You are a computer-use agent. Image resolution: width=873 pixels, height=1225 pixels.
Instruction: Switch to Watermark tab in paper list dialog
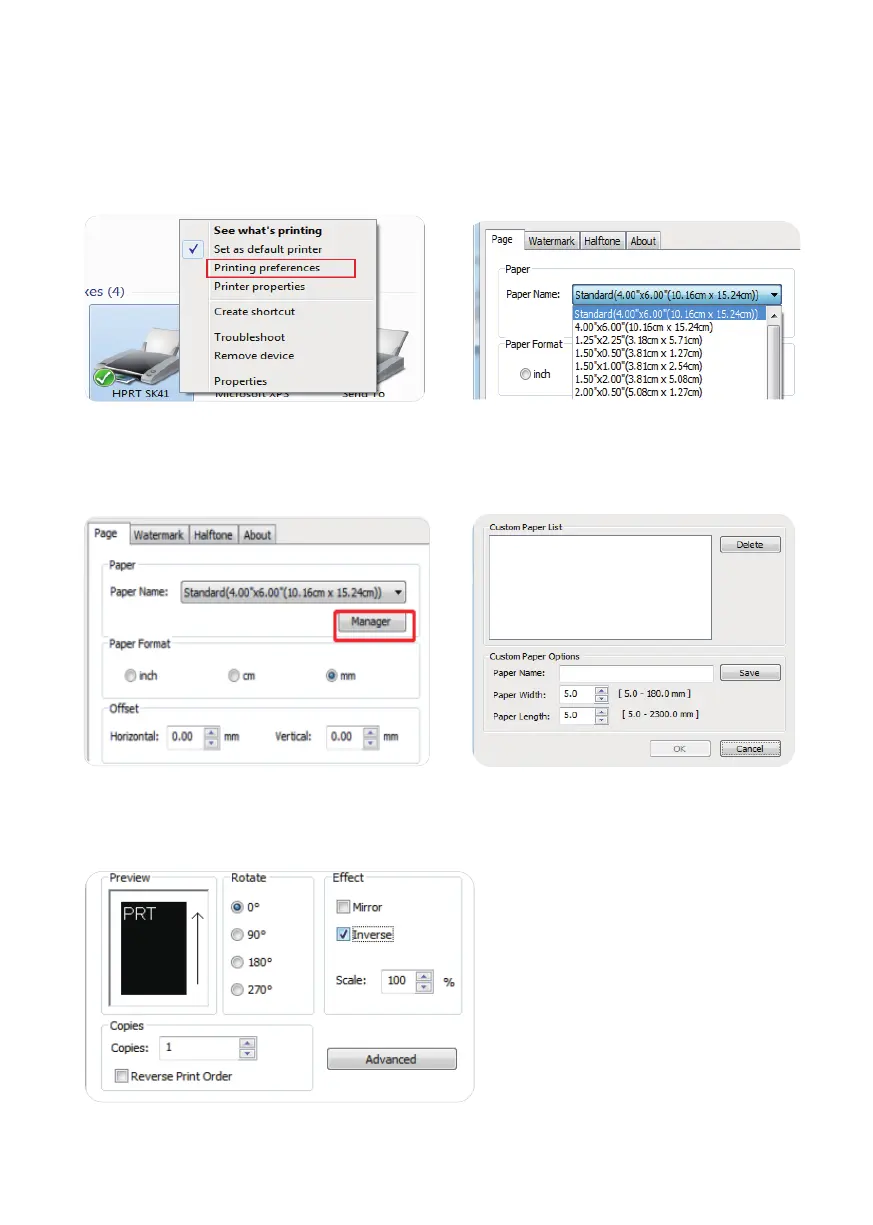(551, 241)
